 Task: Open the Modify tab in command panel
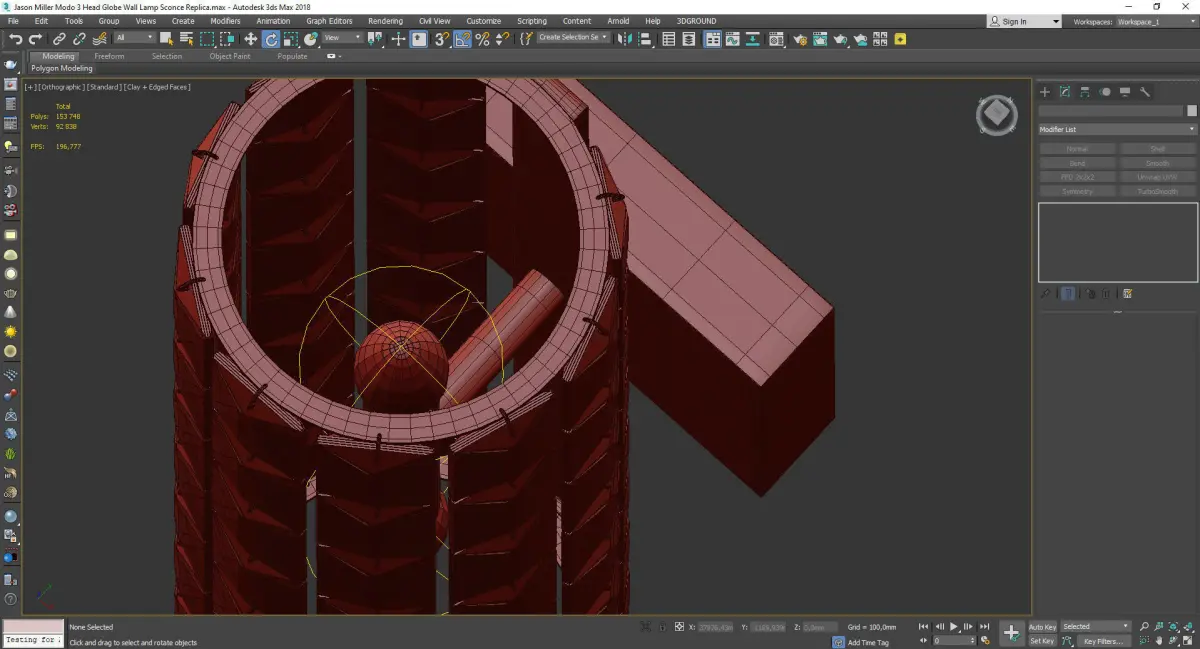pyautogui.click(x=1065, y=92)
